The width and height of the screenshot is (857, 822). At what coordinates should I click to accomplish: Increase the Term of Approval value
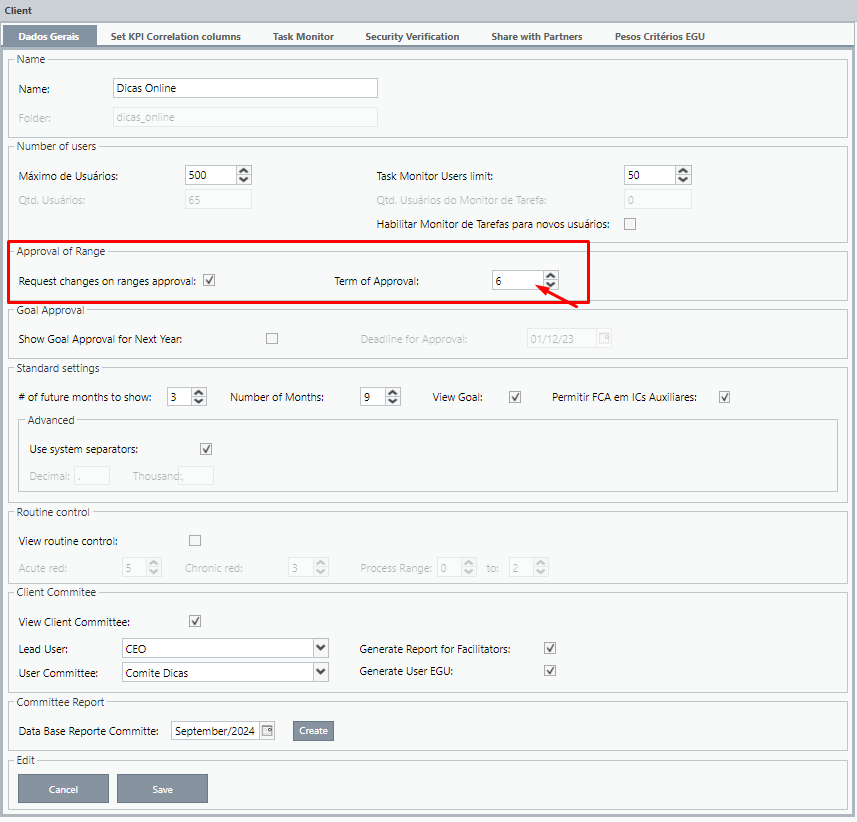(551, 276)
